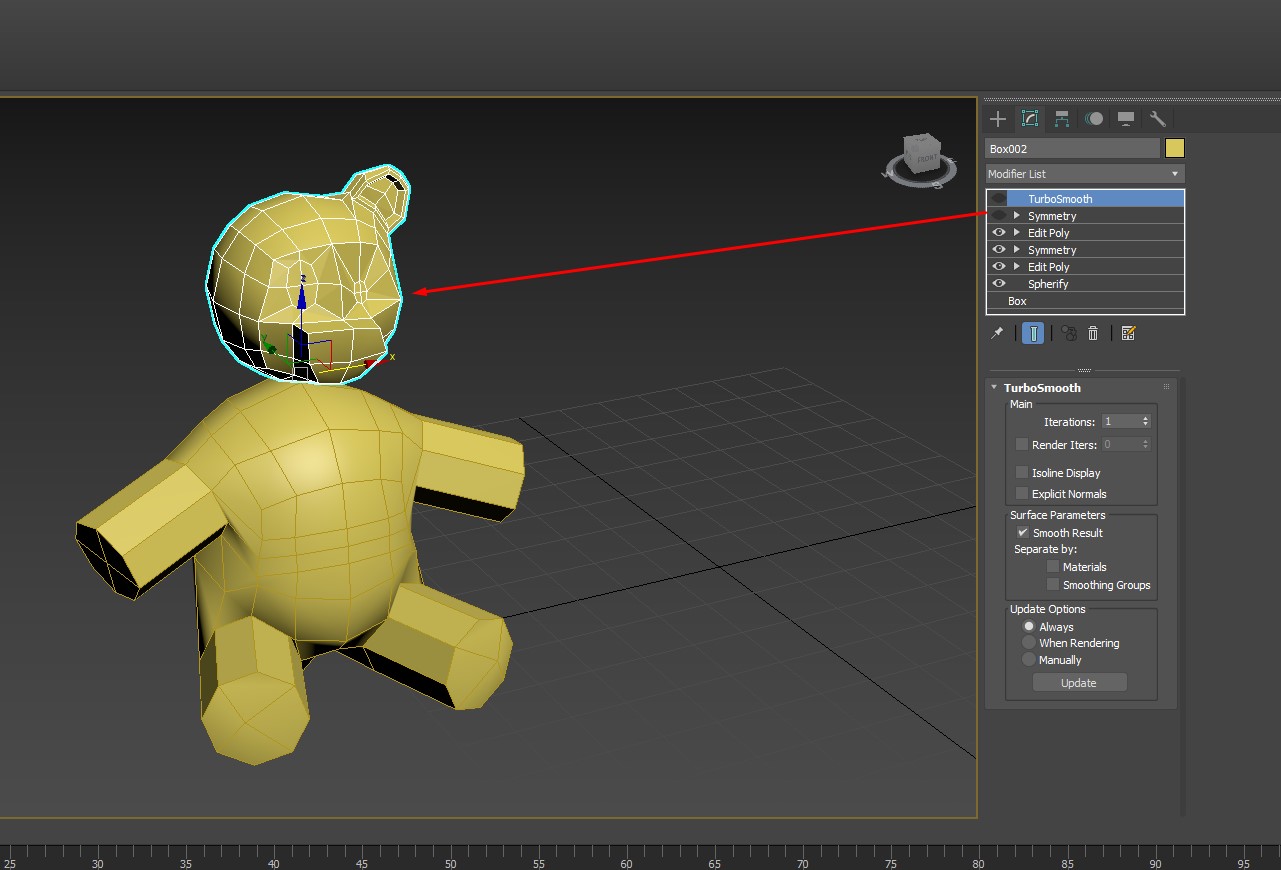Enable the TurboSmooth modifier eye icon

tap(998, 199)
